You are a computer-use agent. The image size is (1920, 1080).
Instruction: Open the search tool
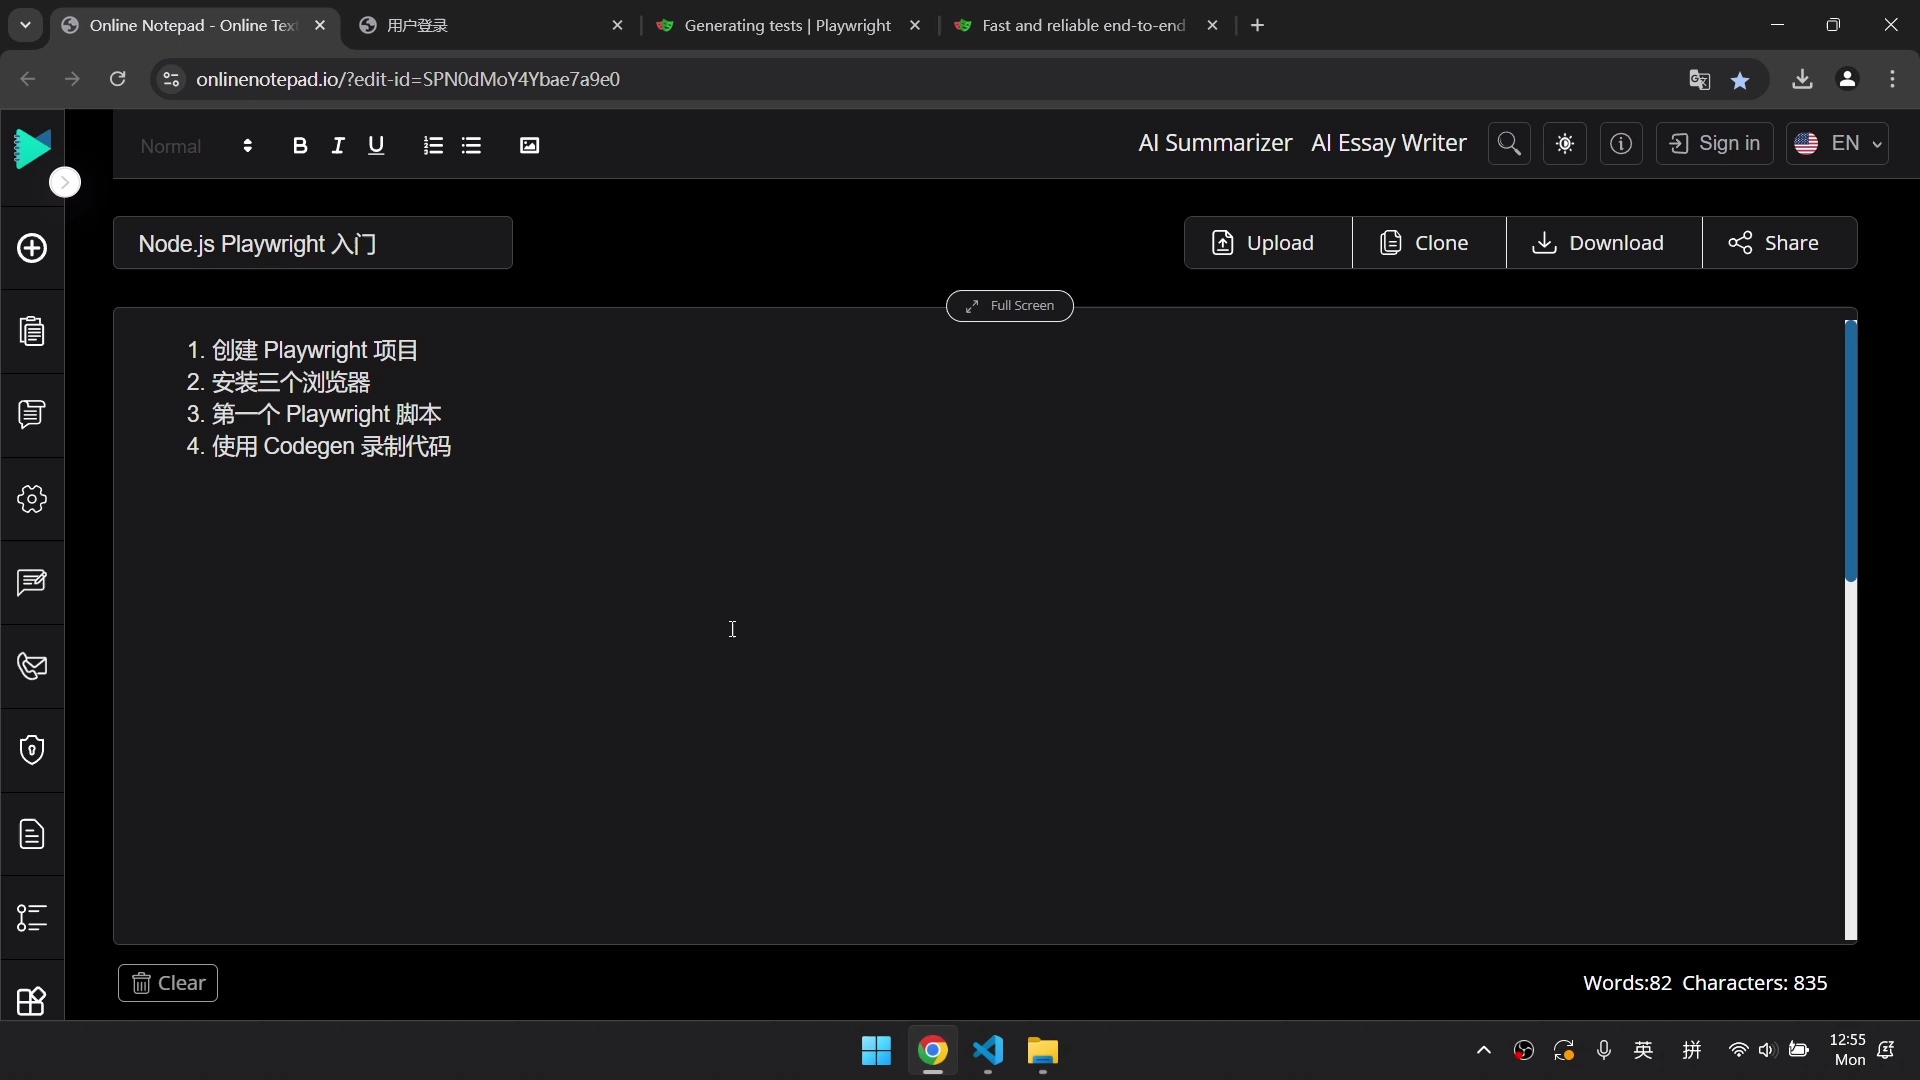(1509, 143)
